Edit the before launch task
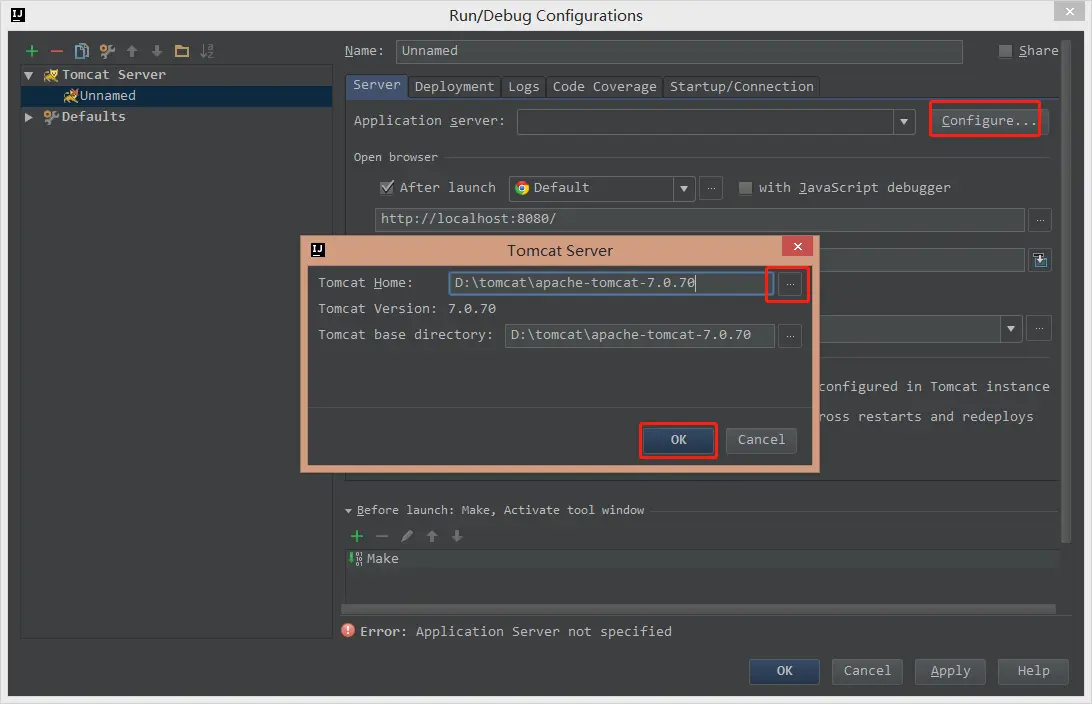Viewport: 1092px width, 704px height. tap(407, 536)
